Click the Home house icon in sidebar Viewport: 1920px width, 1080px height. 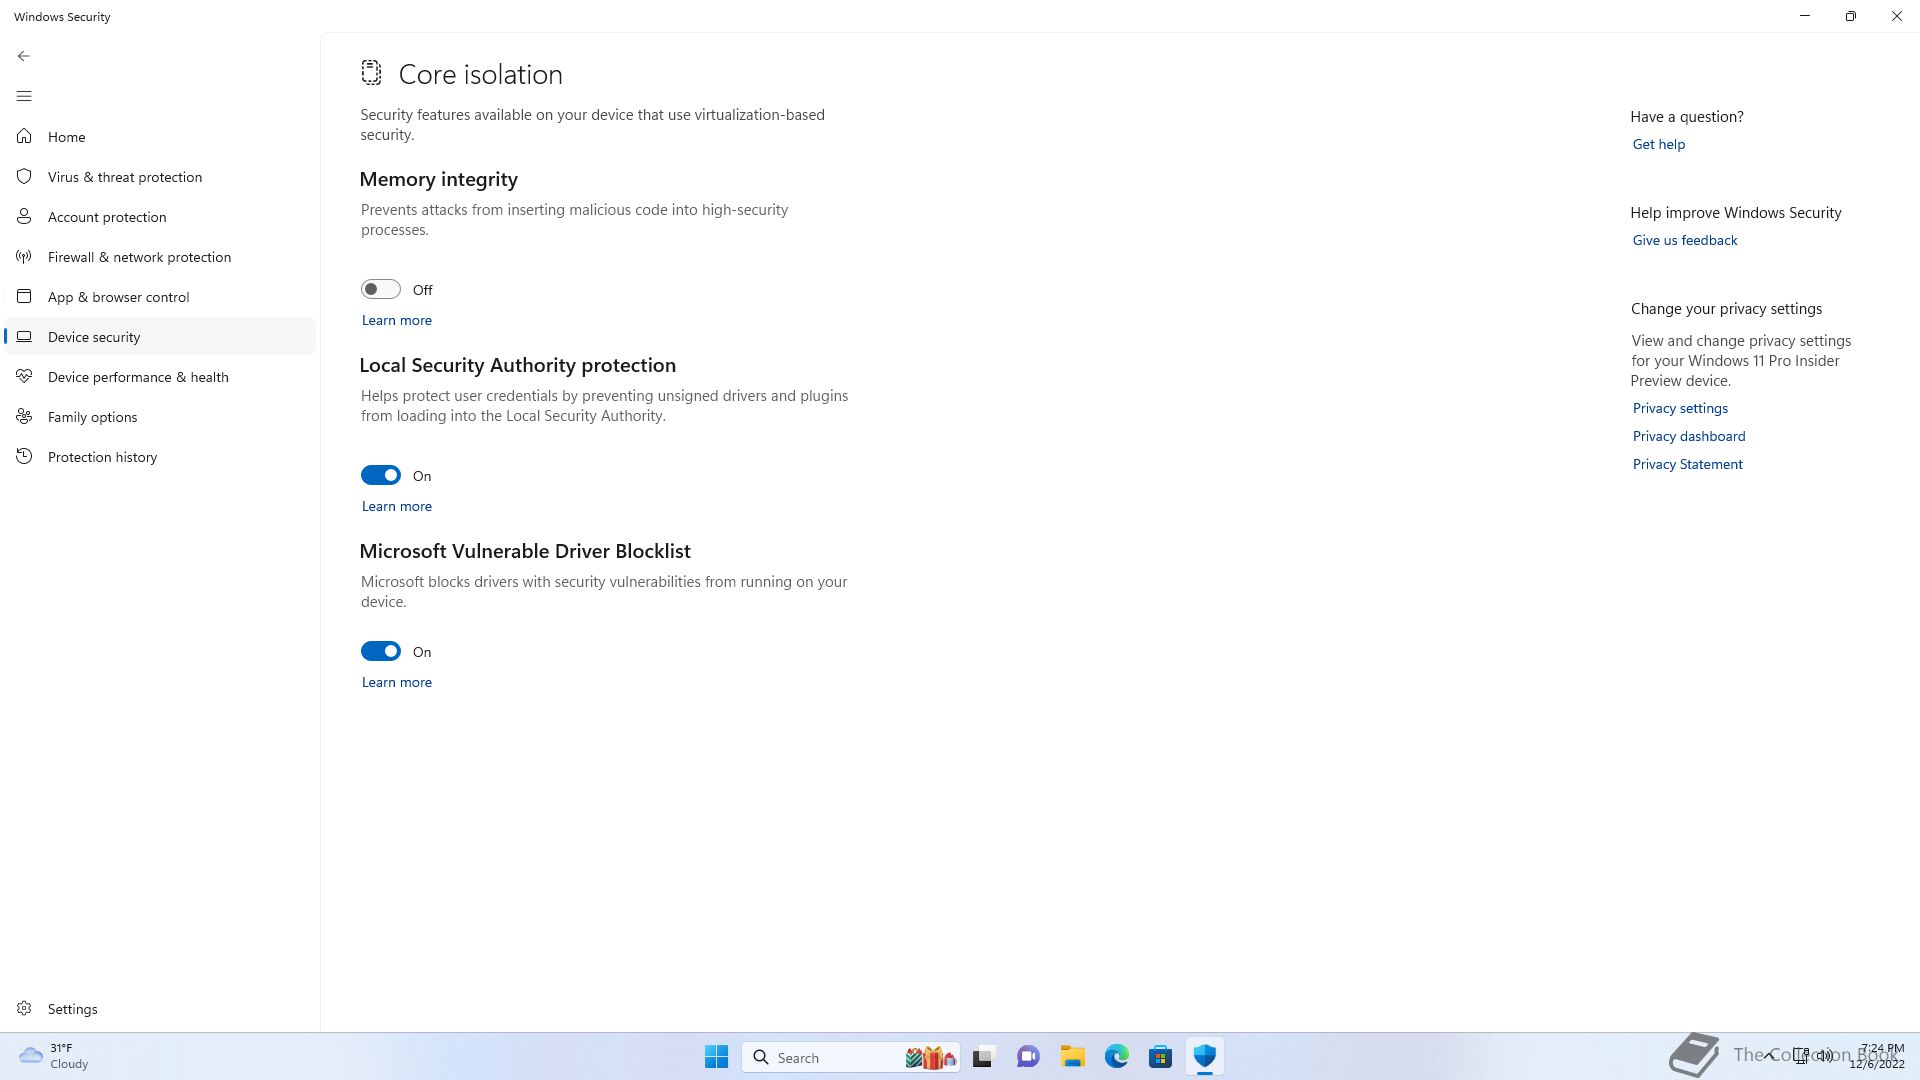[24, 136]
